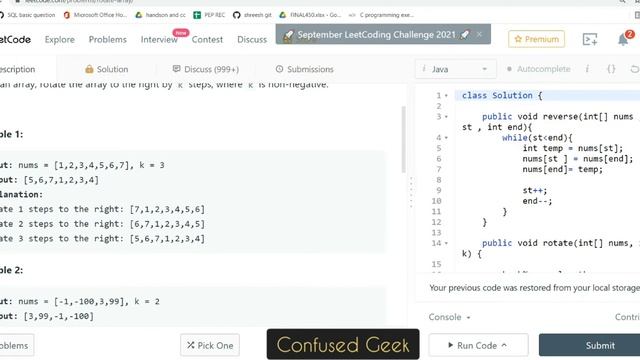Open the C programming exercise bookmark

coord(381,15)
